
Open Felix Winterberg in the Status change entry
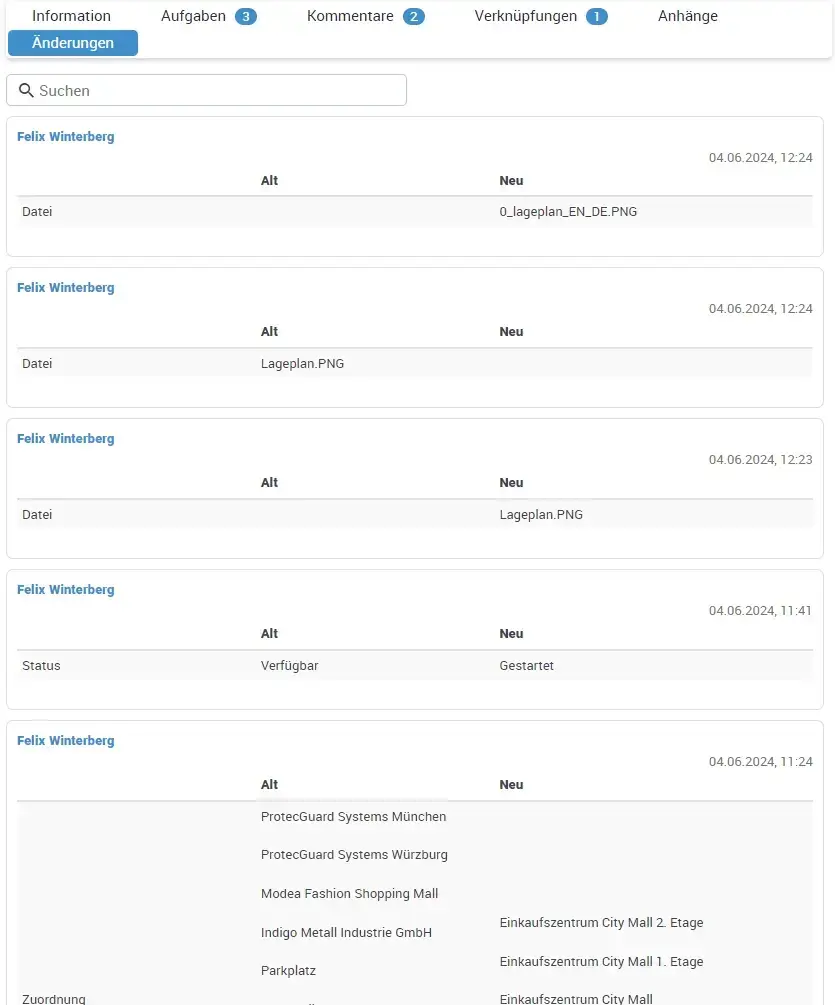point(66,590)
